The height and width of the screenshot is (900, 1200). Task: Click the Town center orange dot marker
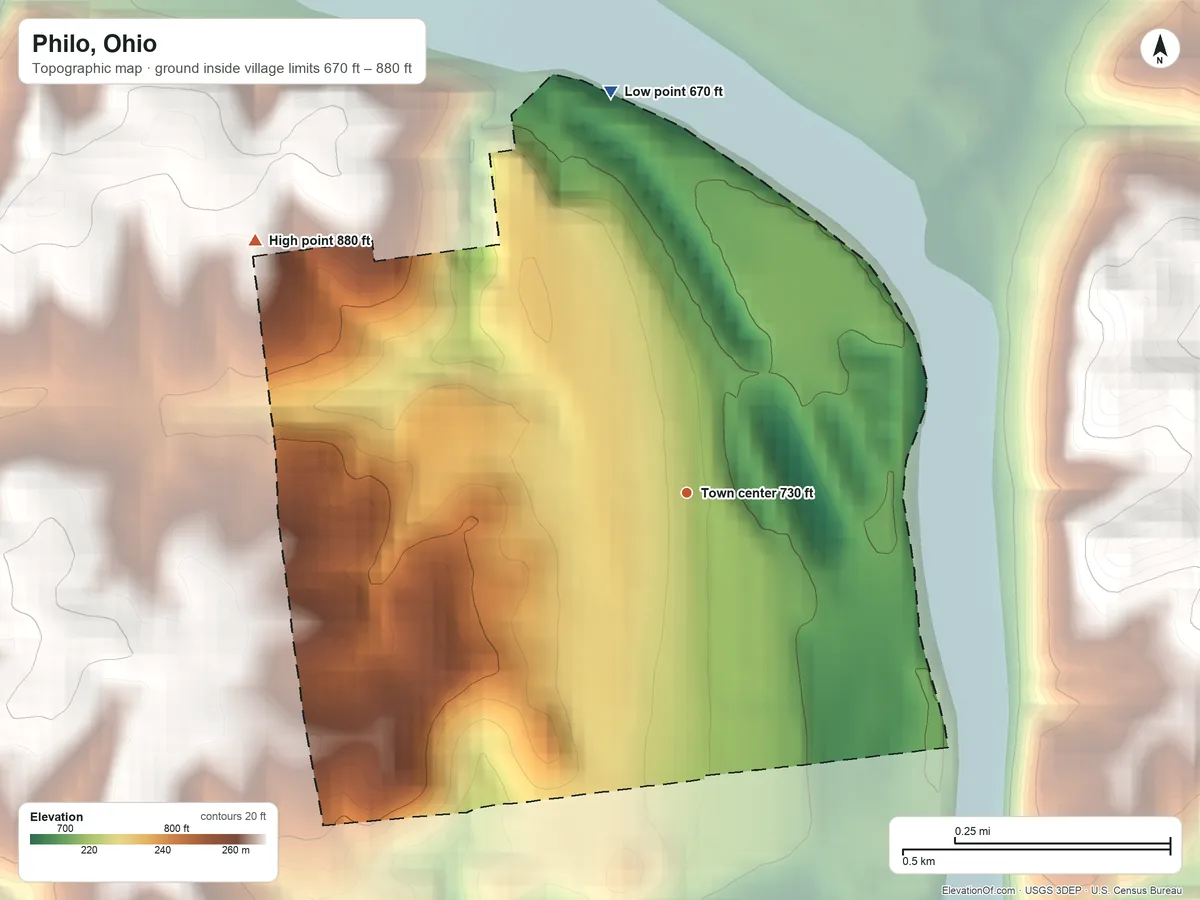point(686,493)
